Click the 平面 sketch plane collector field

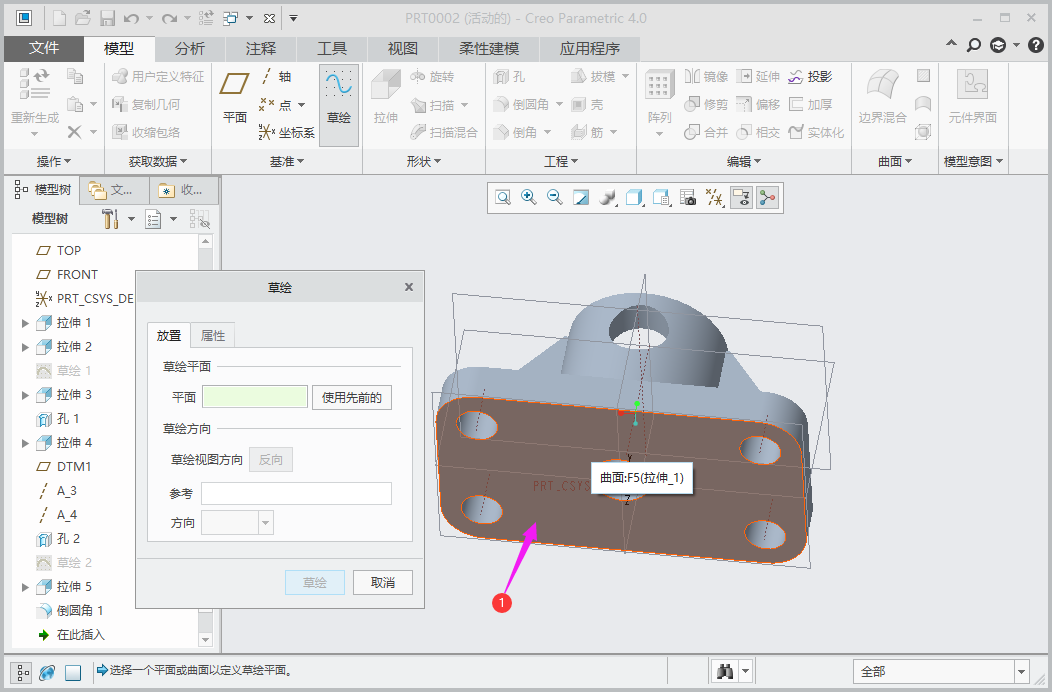[255, 397]
